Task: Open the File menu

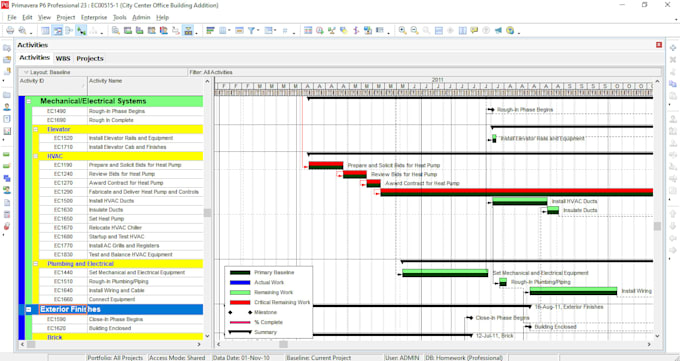Action: [x=12, y=17]
